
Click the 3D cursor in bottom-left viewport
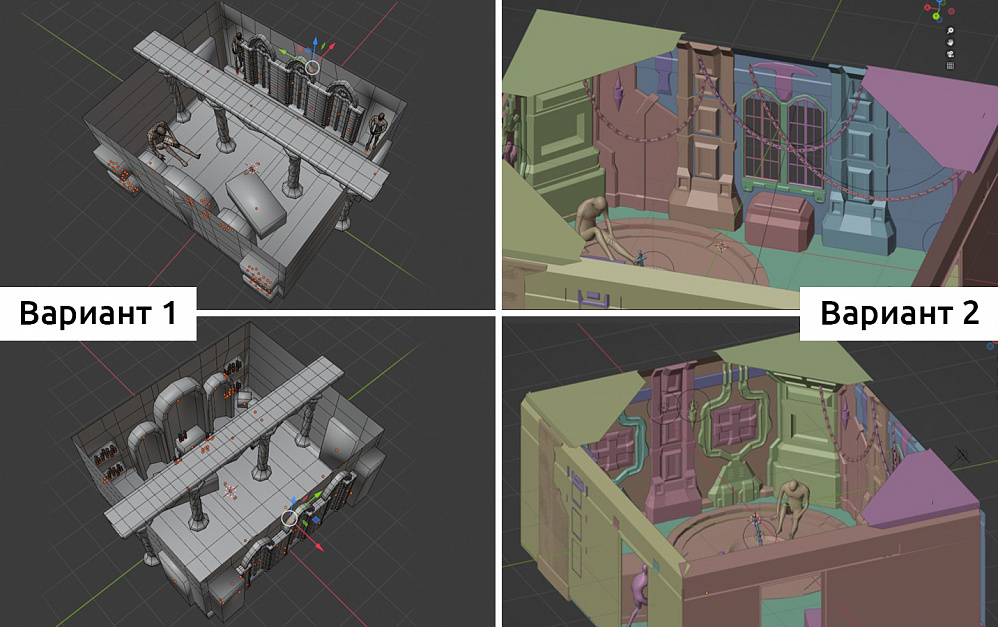click(x=230, y=490)
